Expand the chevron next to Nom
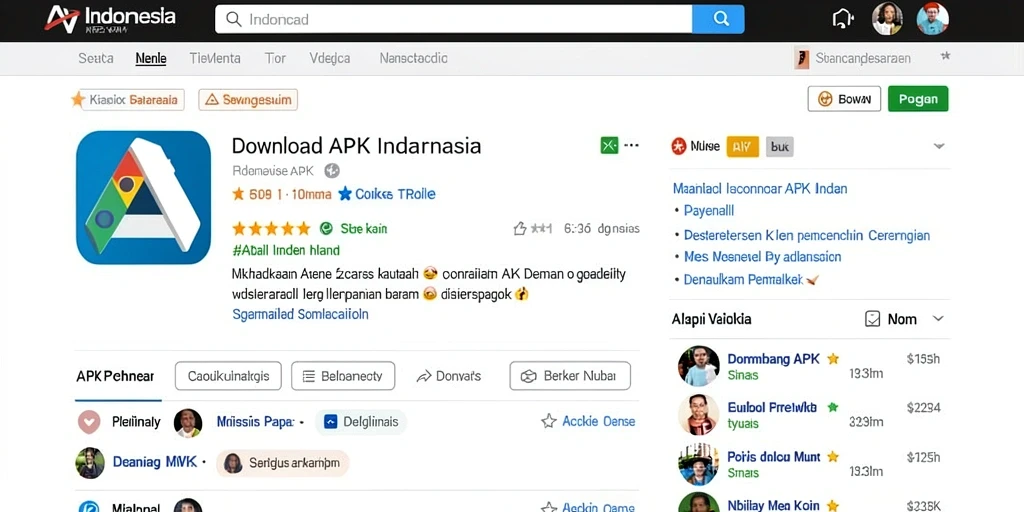The height and width of the screenshot is (512, 1024). (x=938, y=319)
